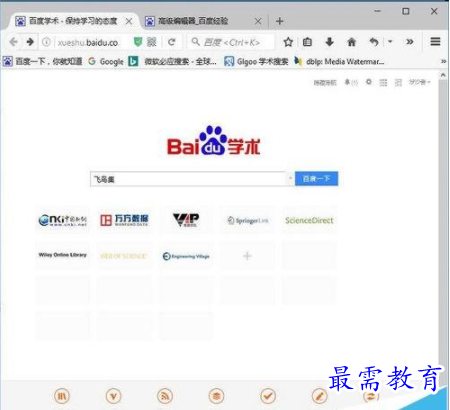Expand the user account dropdown at top right
The height and width of the screenshot is (410, 450).
click(x=420, y=82)
